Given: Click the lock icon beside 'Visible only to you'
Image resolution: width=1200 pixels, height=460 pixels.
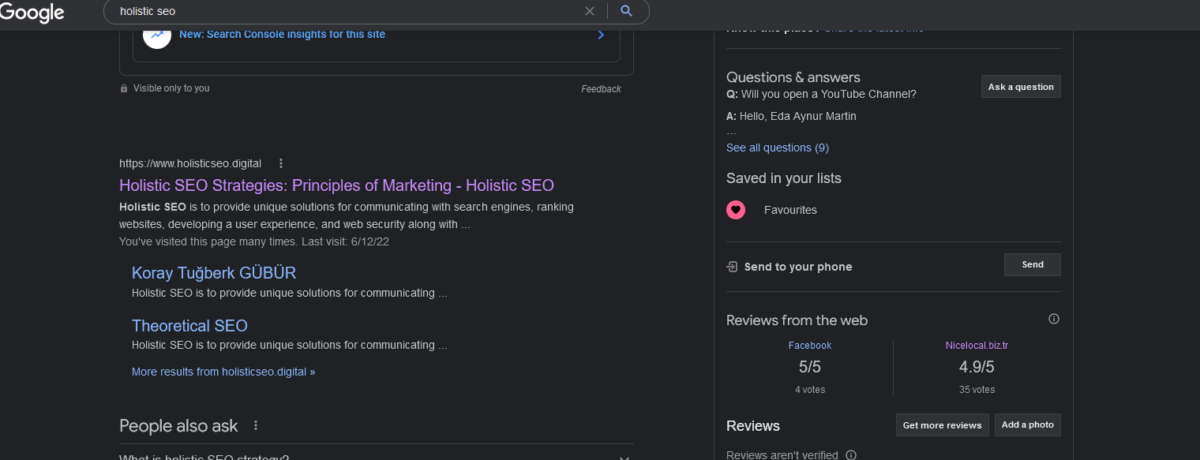Looking at the screenshot, I should 124,88.
